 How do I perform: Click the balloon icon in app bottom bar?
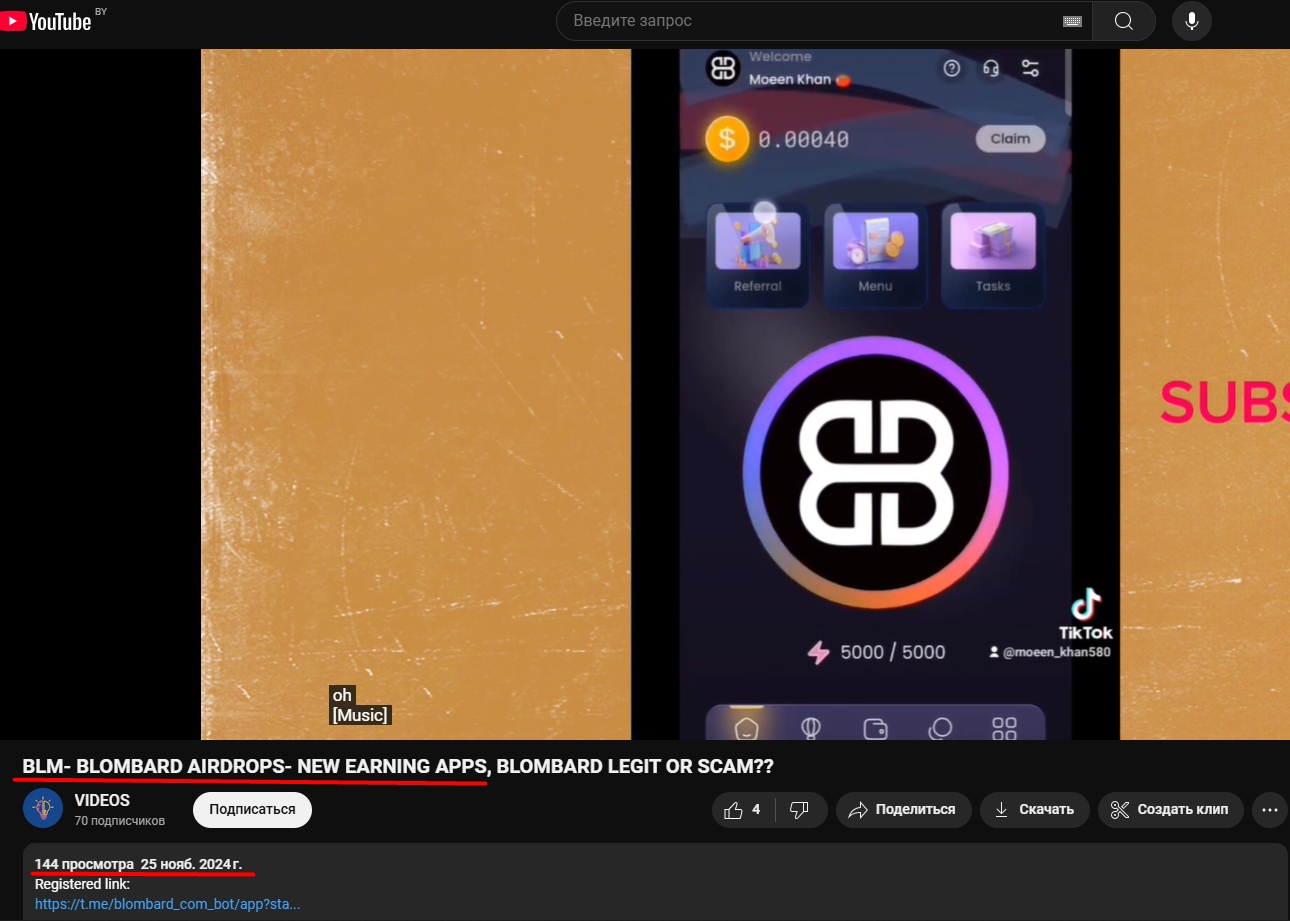pos(811,729)
